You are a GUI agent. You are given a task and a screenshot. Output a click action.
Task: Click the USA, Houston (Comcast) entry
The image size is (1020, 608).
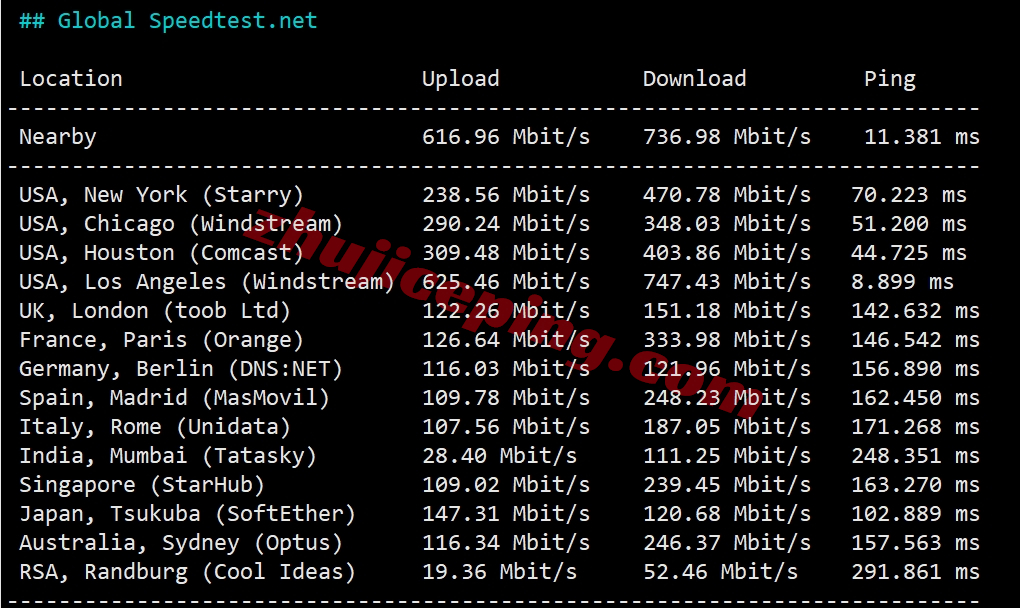[x=161, y=253]
